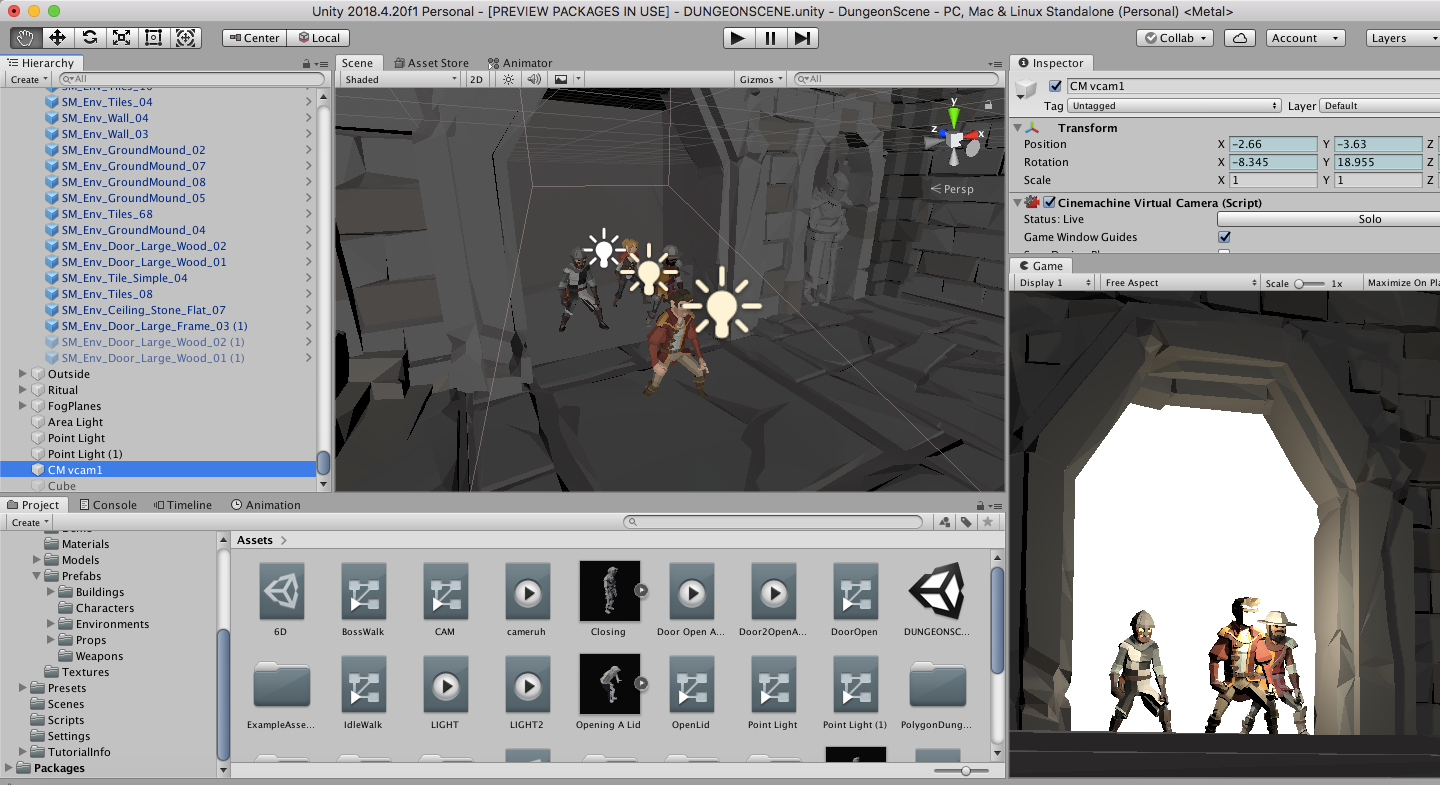Viewport: 1440px width, 785px height.
Task: Open the Account dropdown
Action: pos(1305,38)
